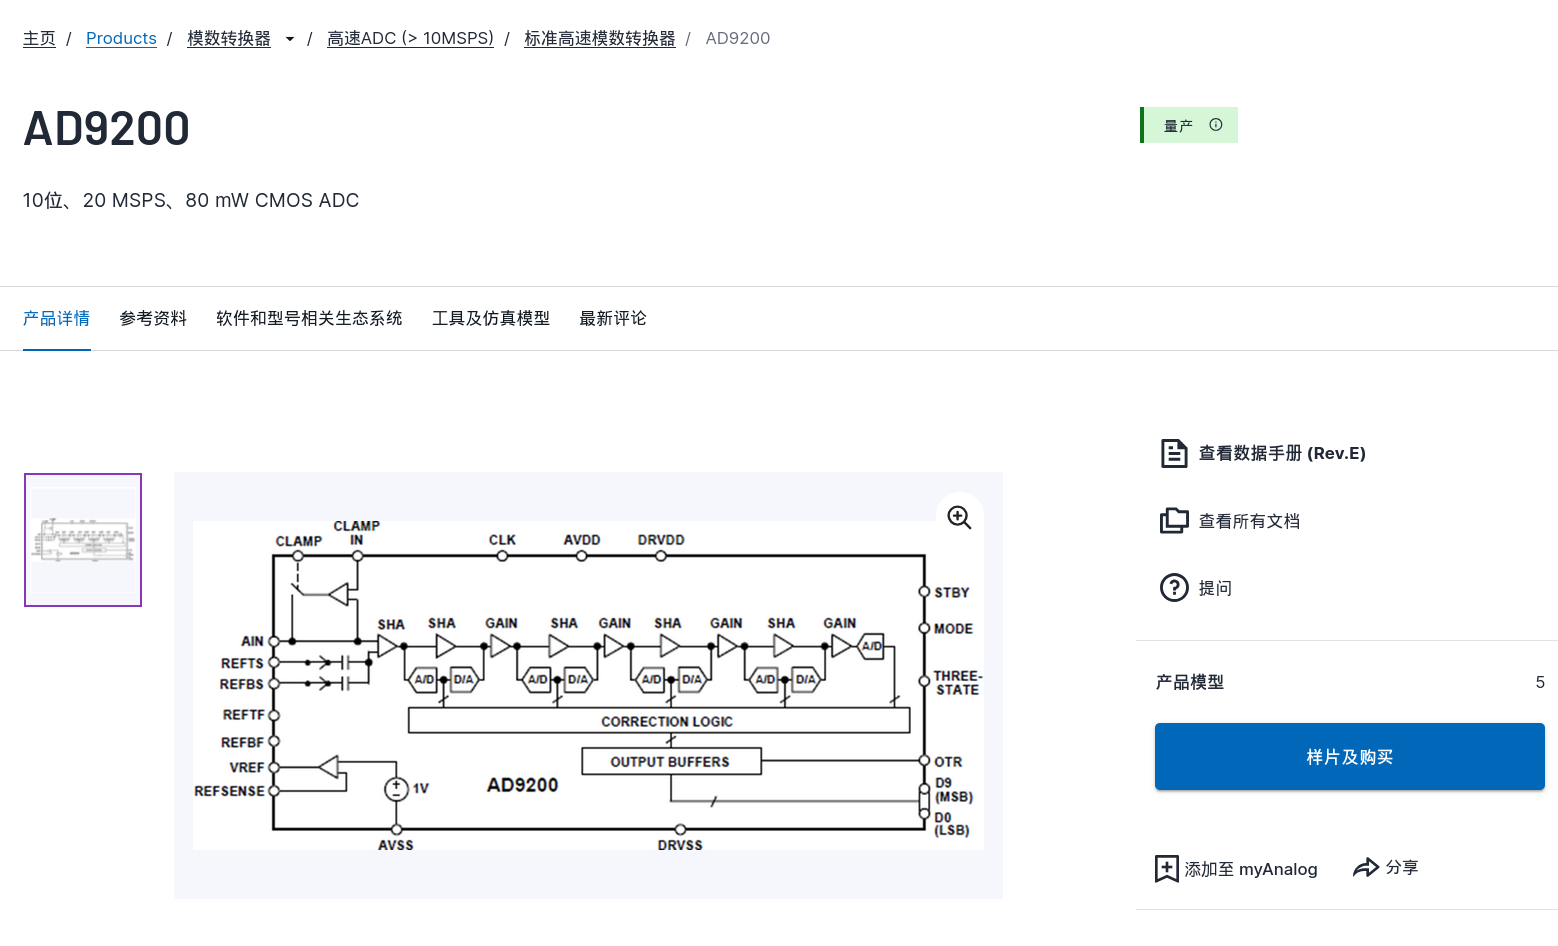This screenshot has height=946, width=1558.
Task: Go to 标准高速模数转换器 breadcrumb
Action: point(600,38)
